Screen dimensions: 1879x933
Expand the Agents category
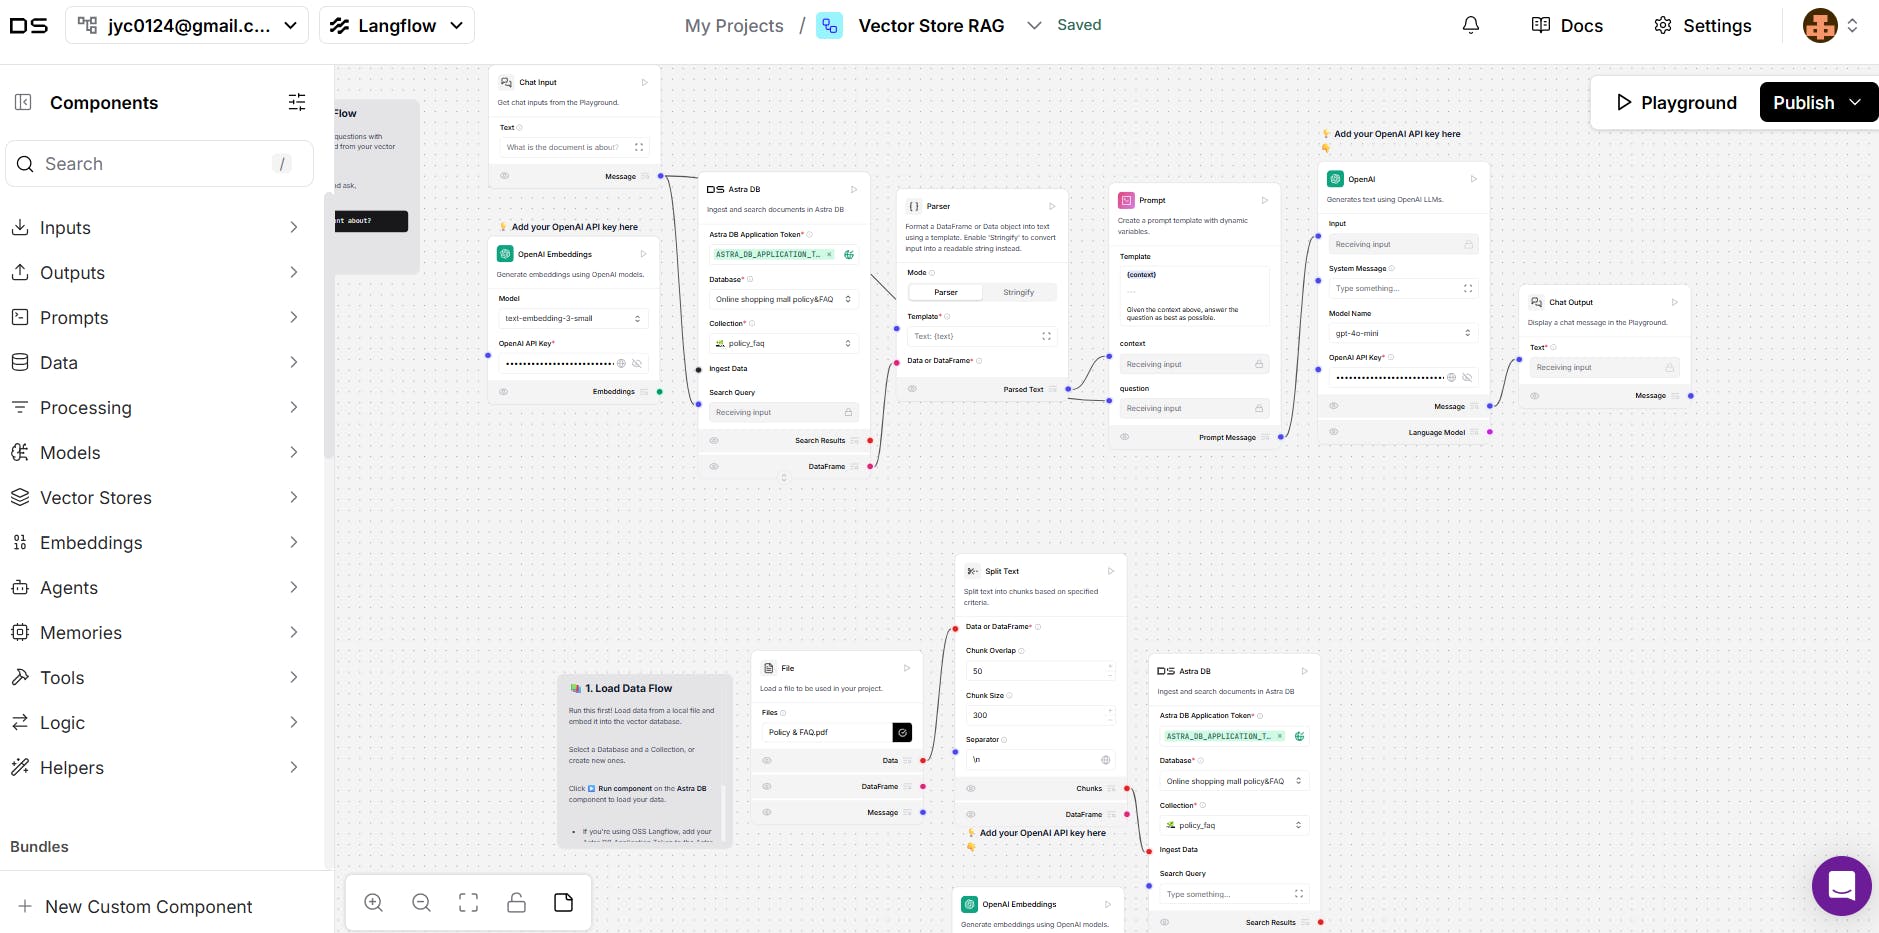pyautogui.click(x=155, y=587)
